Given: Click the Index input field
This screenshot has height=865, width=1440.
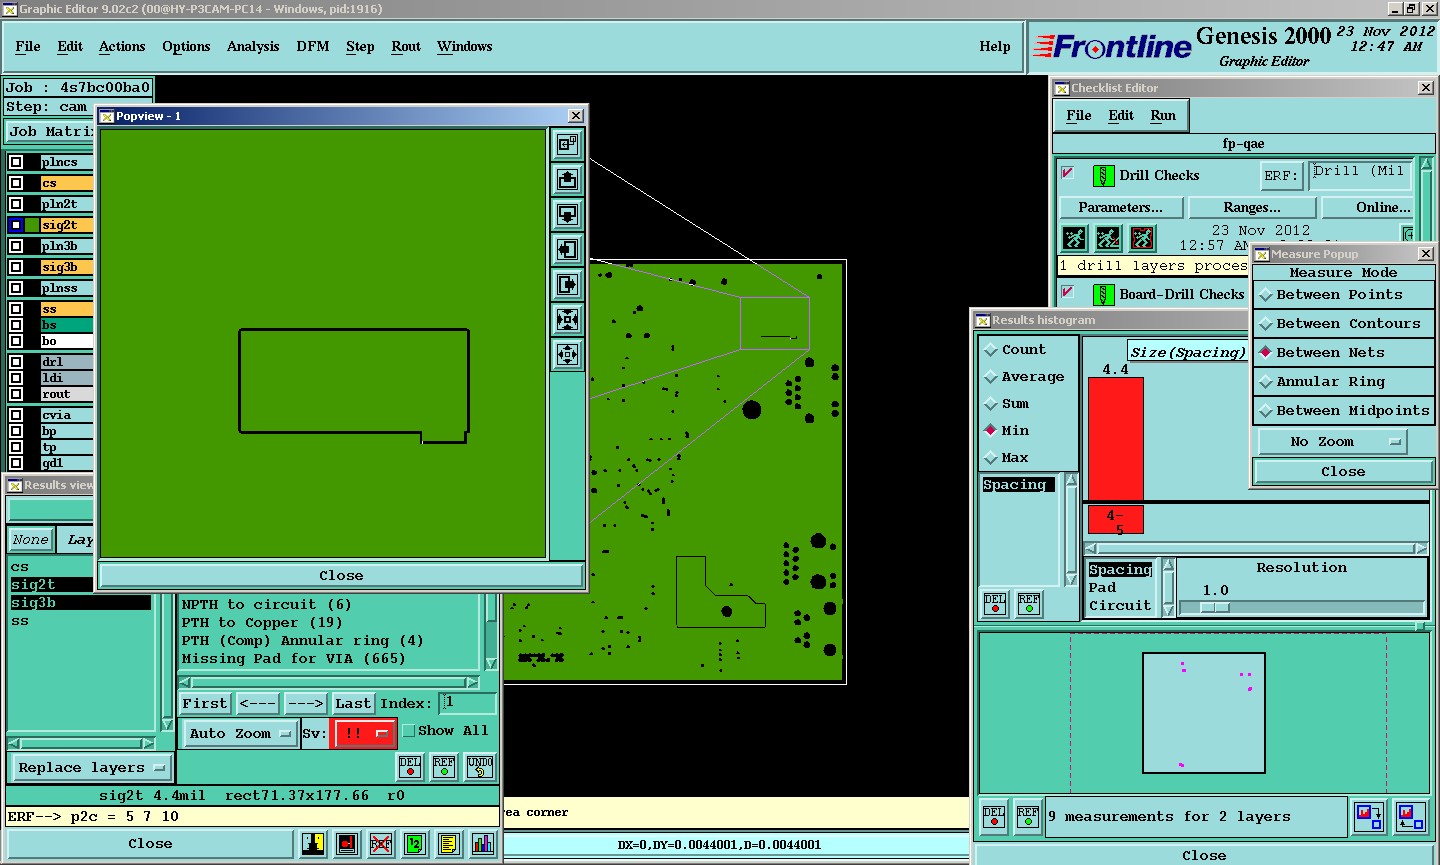Looking at the screenshot, I should point(467,704).
